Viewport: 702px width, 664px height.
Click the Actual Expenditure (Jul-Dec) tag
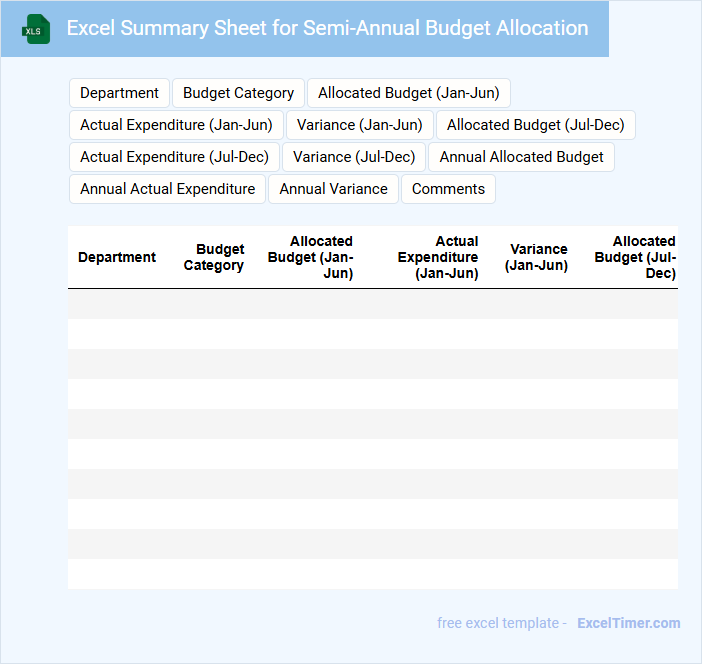[175, 157]
